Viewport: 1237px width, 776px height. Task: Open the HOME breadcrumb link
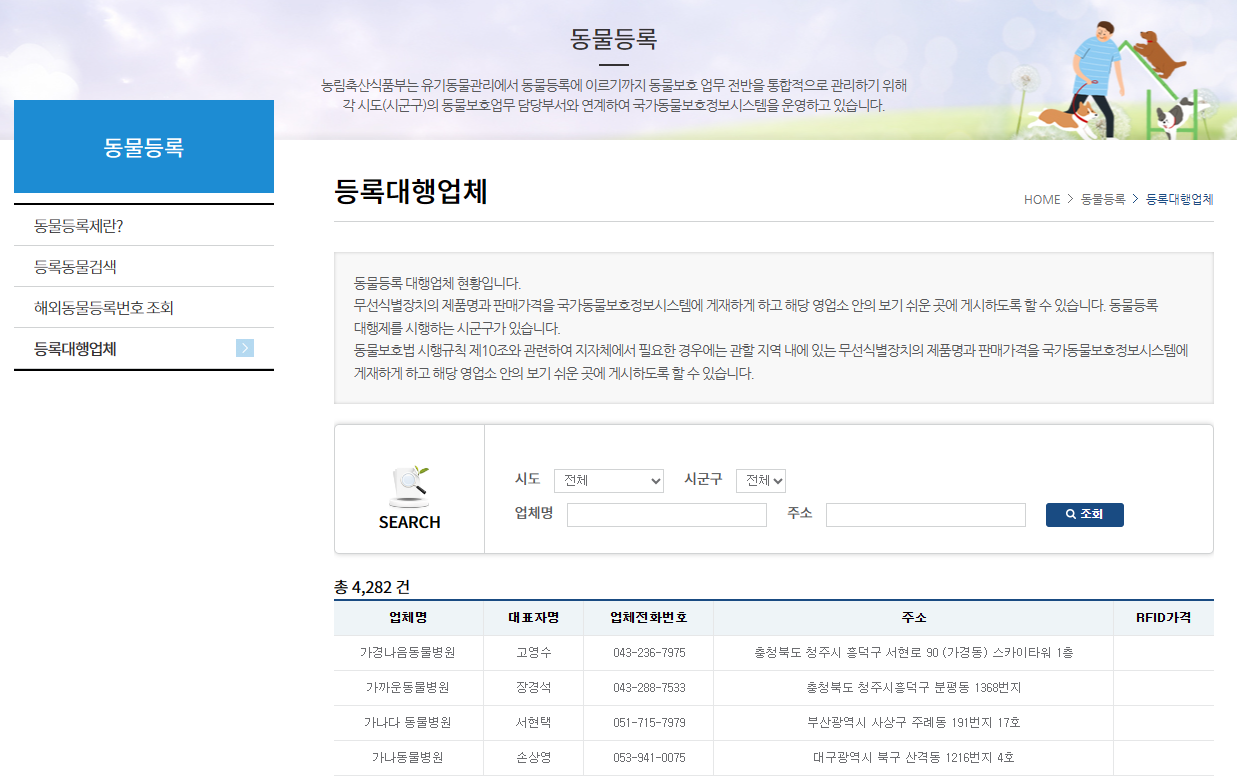click(1042, 199)
